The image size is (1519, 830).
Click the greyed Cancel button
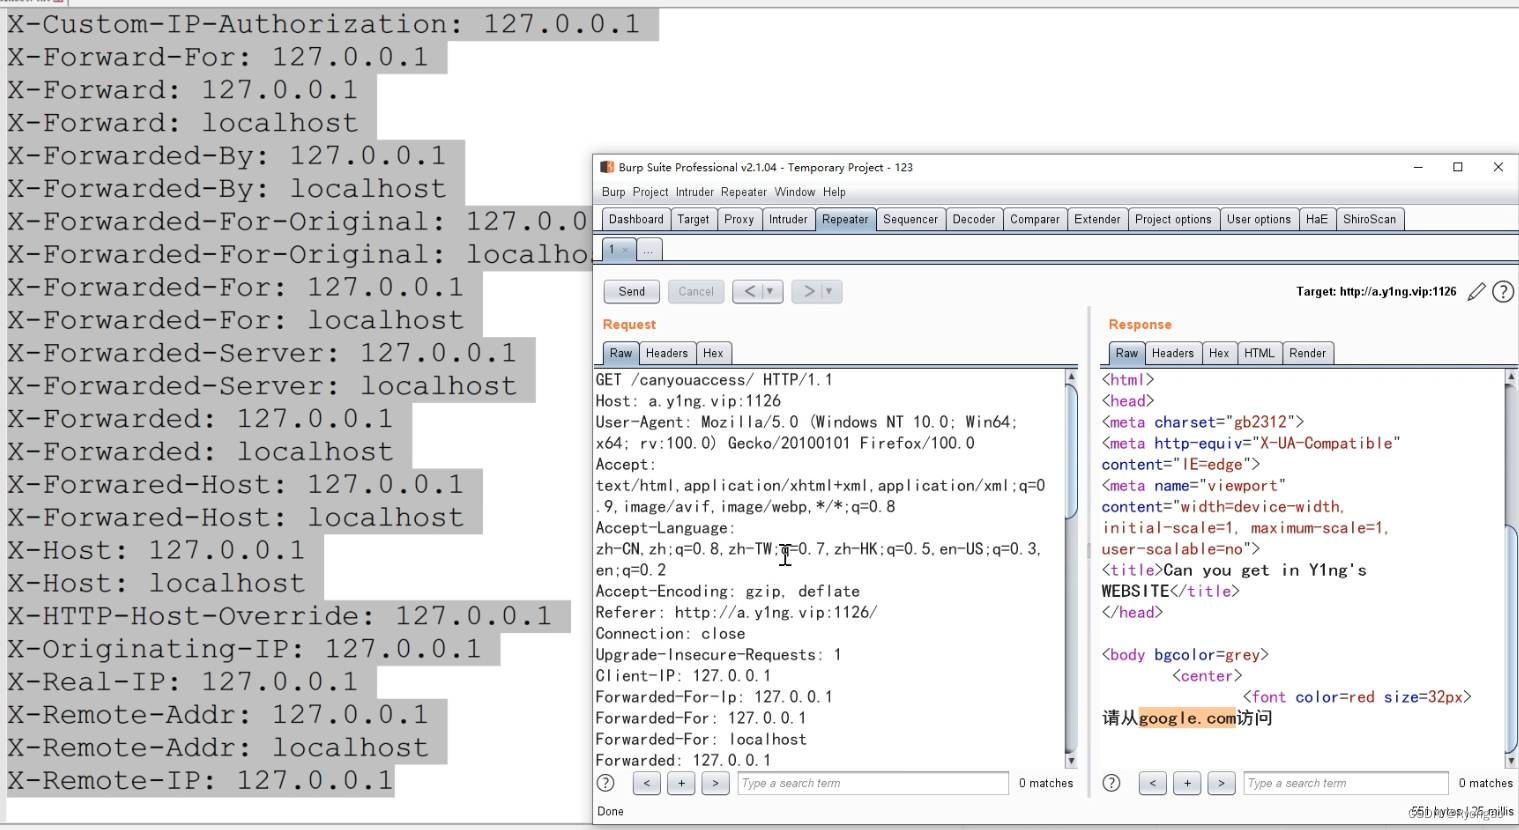click(696, 291)
